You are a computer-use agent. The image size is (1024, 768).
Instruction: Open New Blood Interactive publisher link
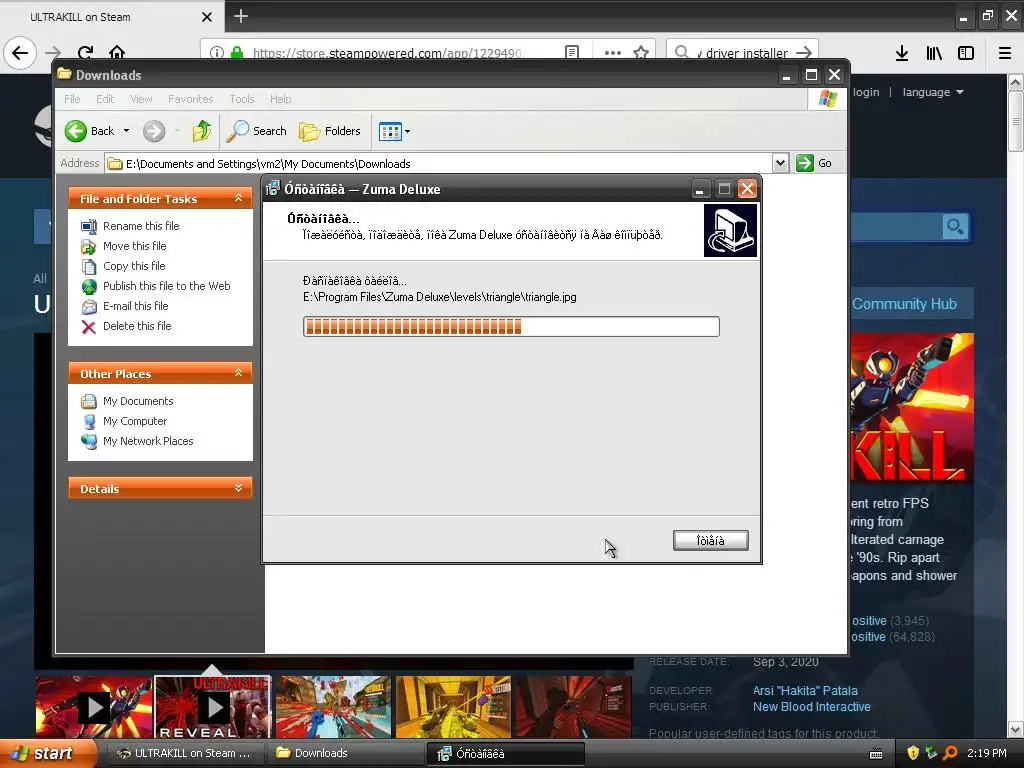pyautogui.click(x=811, y=707)
